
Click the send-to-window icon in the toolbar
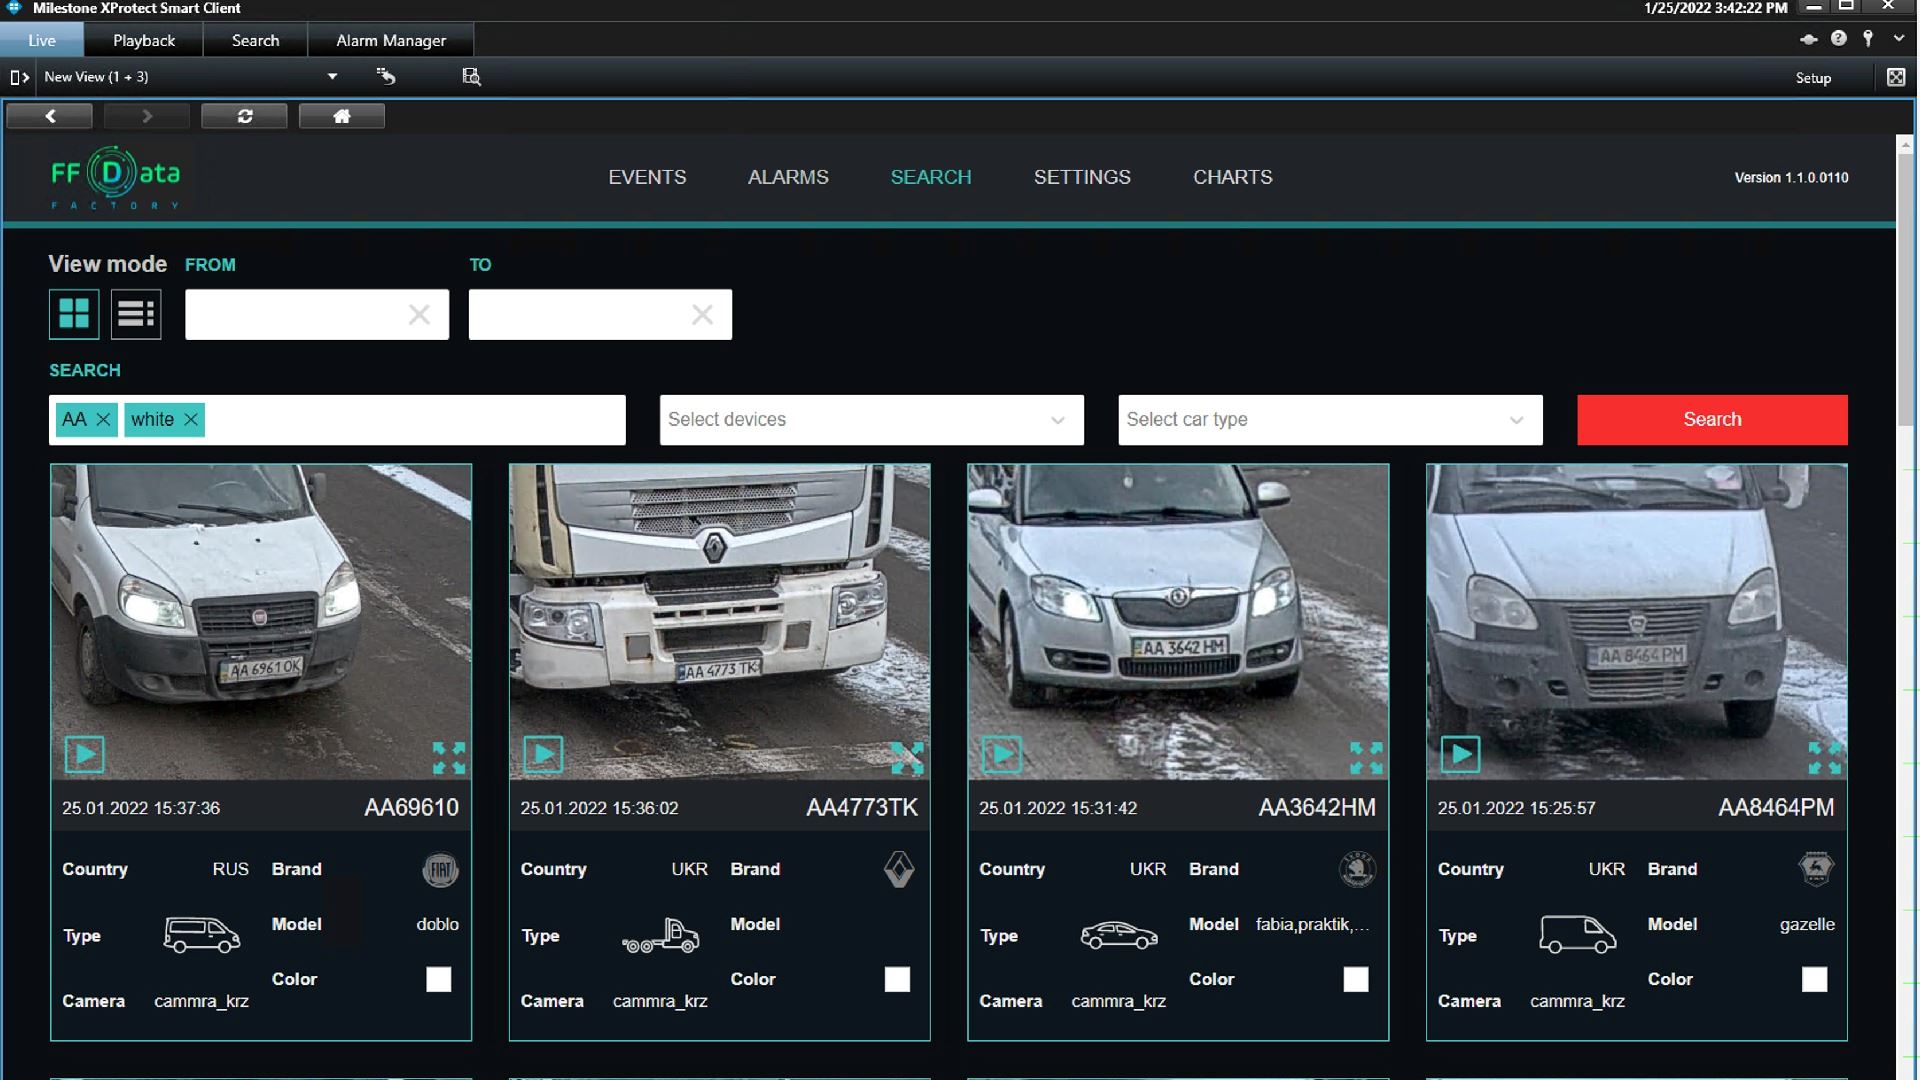pos(386,76)
